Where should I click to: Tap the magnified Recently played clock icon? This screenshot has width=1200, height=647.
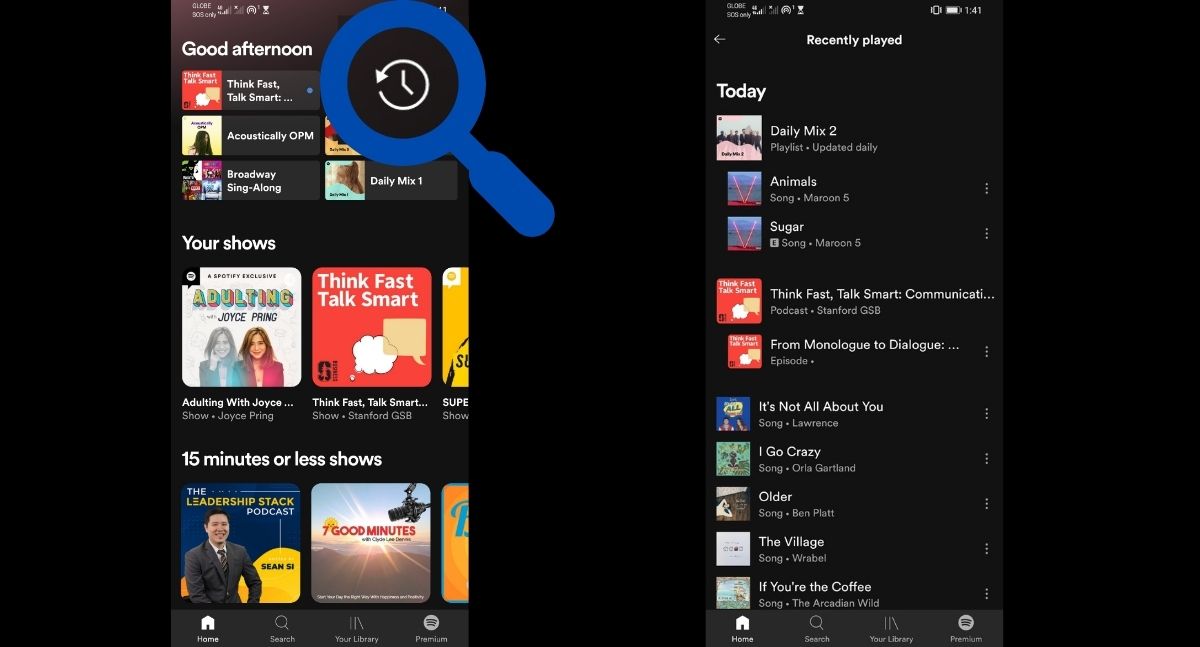click(403, 84)
